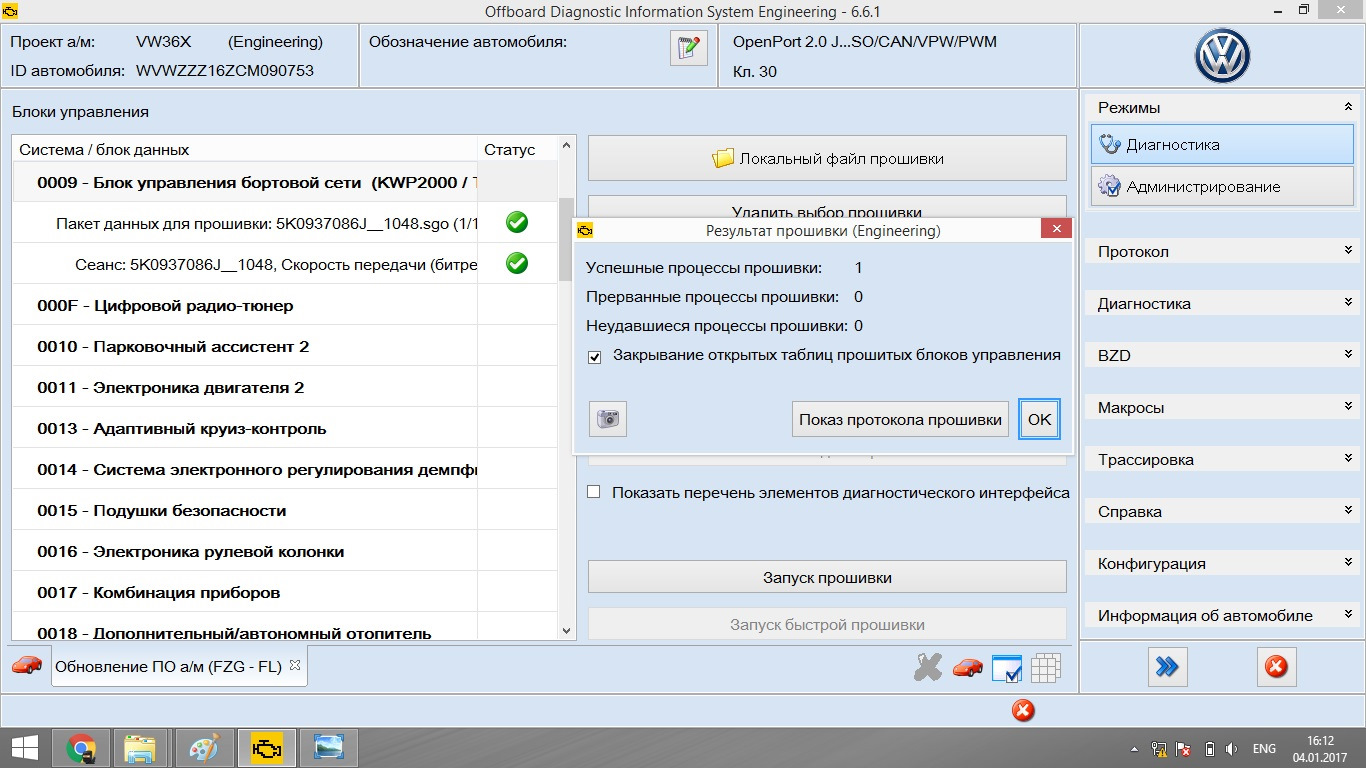Viewport: 1366px width, 768px height.
Task: Click the Volkswagen logo
Action: 1223,56
